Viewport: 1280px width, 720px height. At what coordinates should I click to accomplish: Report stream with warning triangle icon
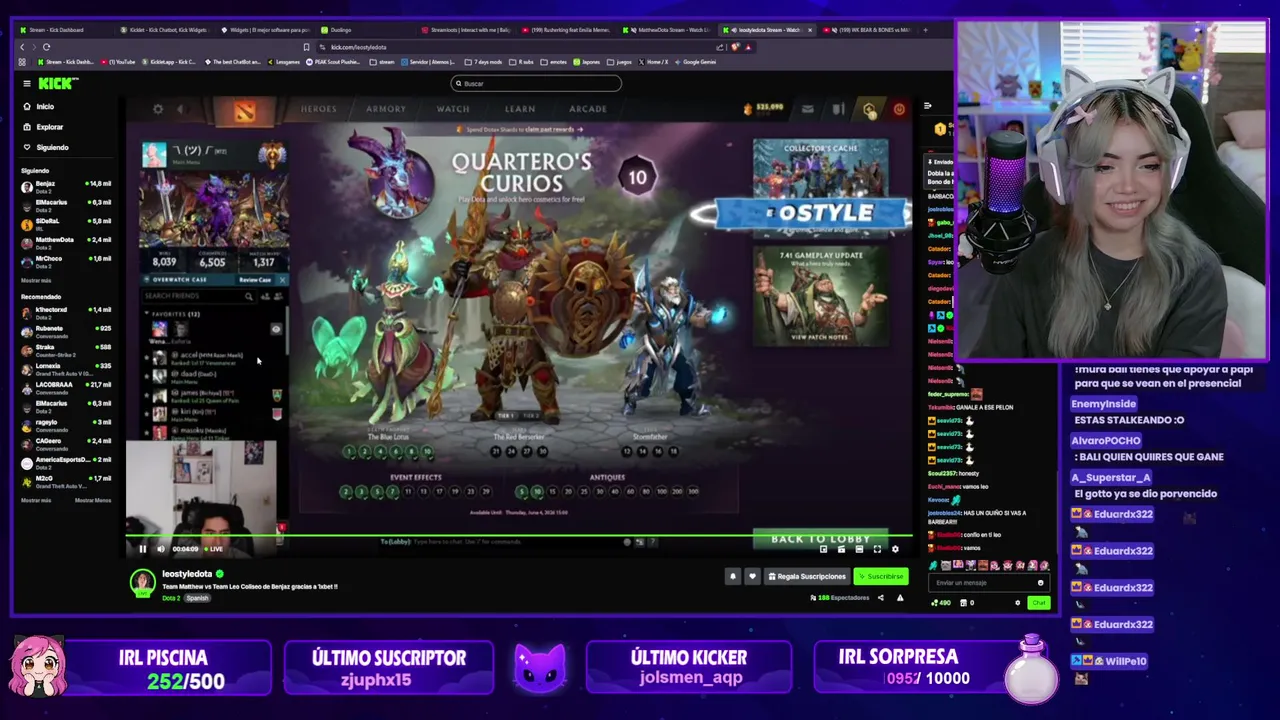click(900, 598)
